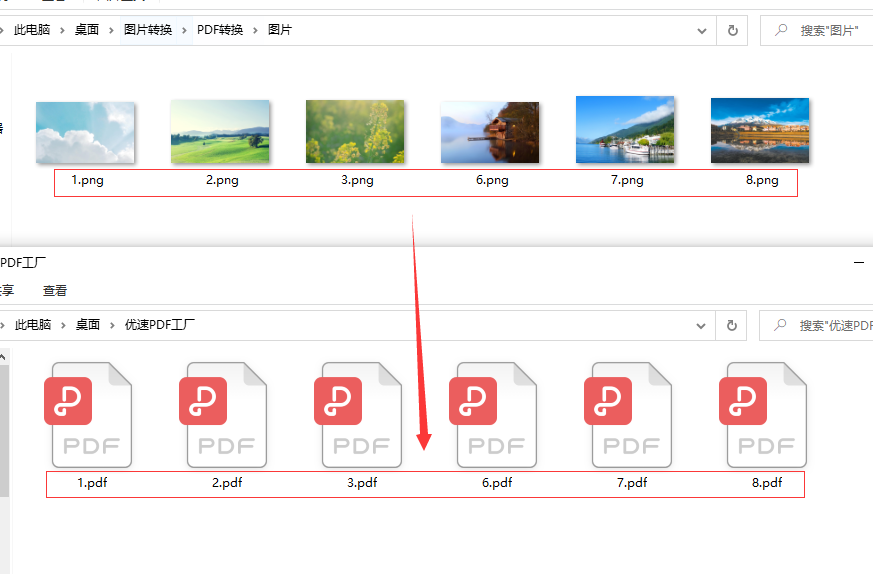Expand chevron after 桌面 in lower address bar
Image resolution: width=873 pixels, height=574 pixels.
tap(112, 325)
